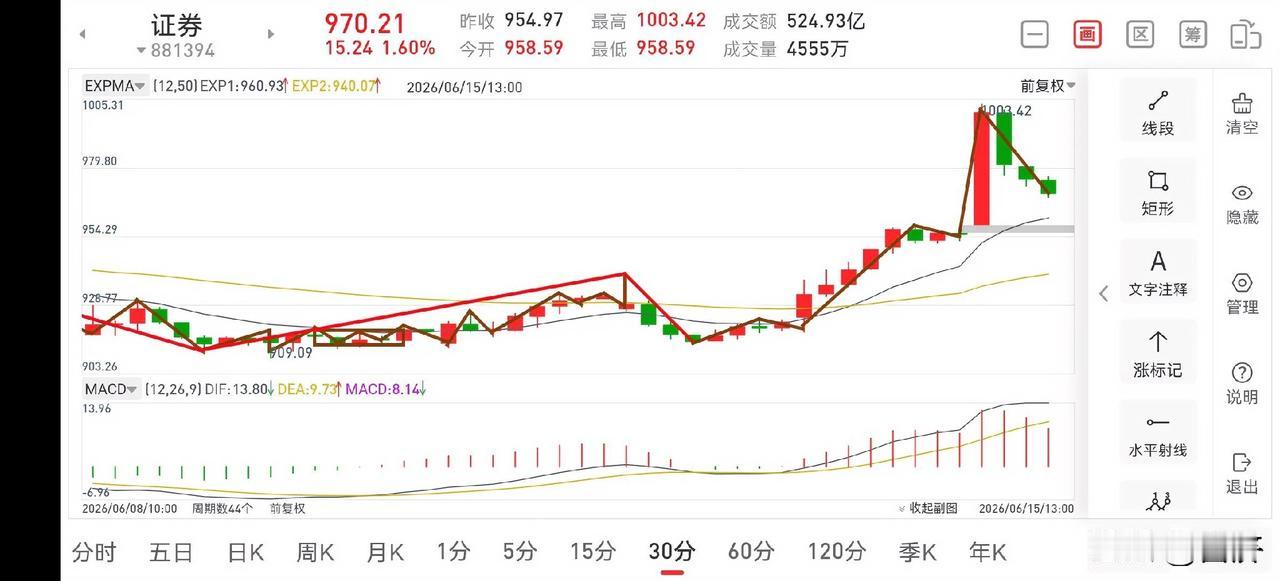Clear all drawings with 清空
Image resolution: width=1280 pixels, height=581 pixels.
tap(1242, 114)
